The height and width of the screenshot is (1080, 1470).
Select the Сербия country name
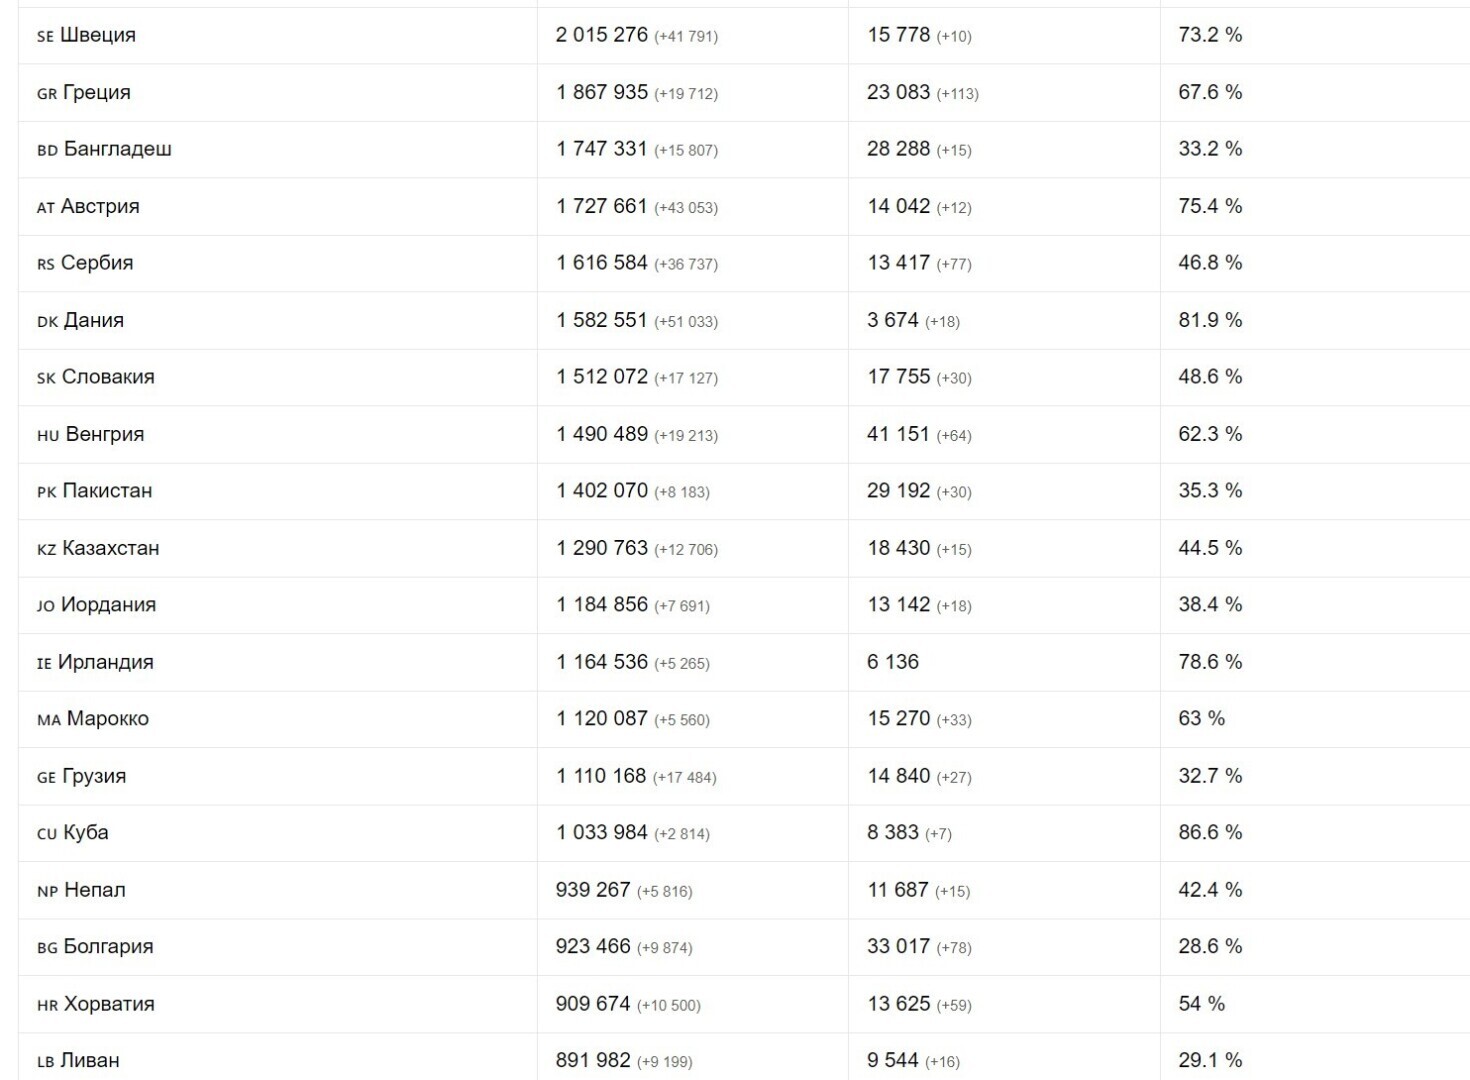coord(97,263)
